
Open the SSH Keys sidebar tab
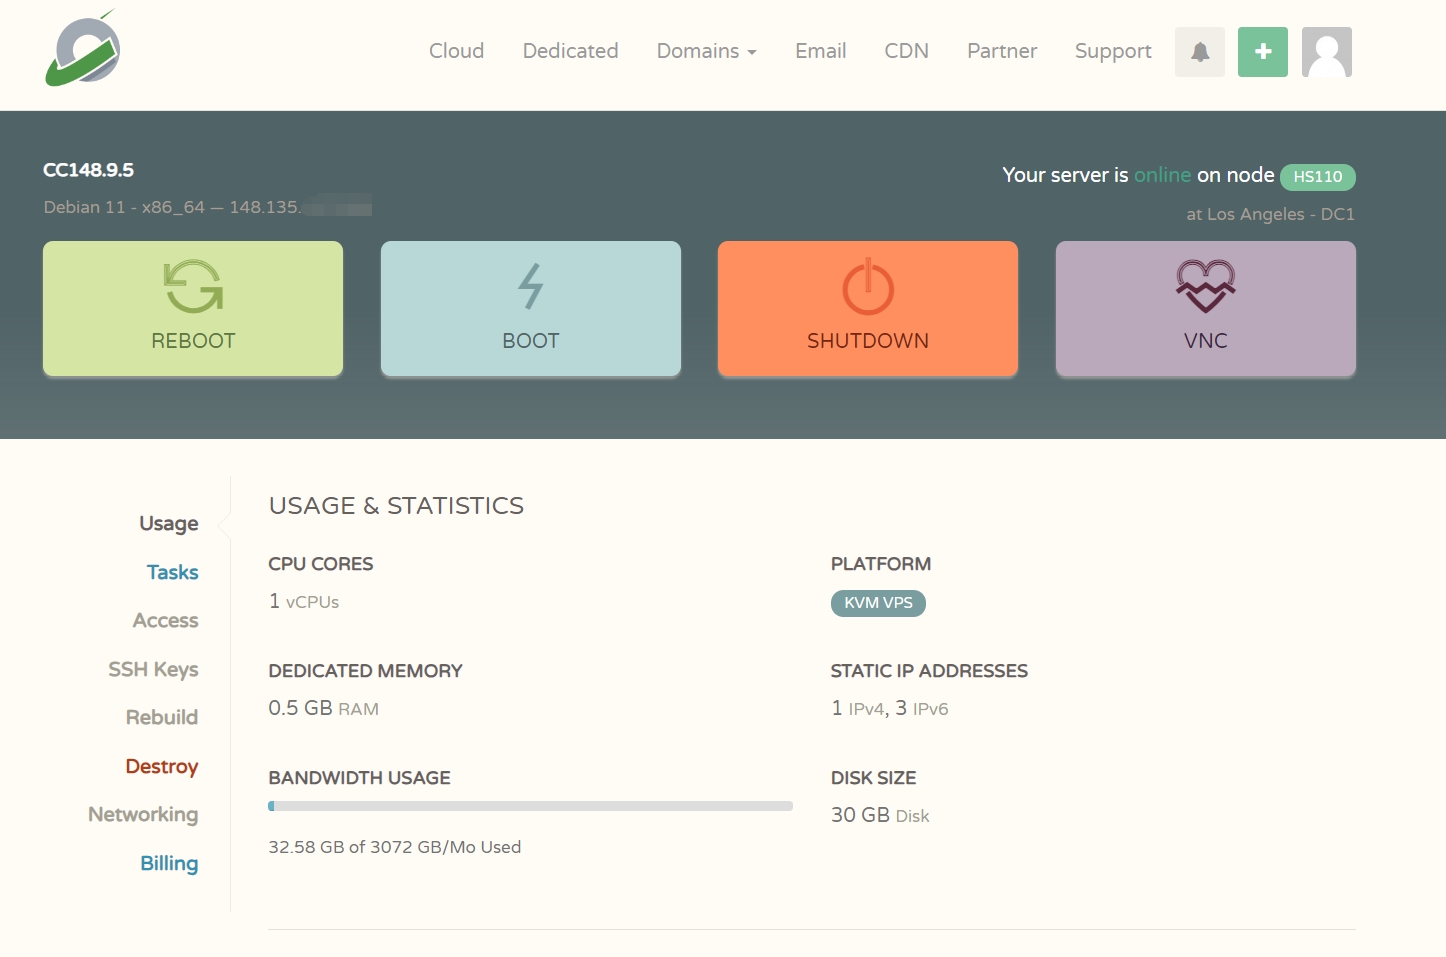[x=154, y=669]
